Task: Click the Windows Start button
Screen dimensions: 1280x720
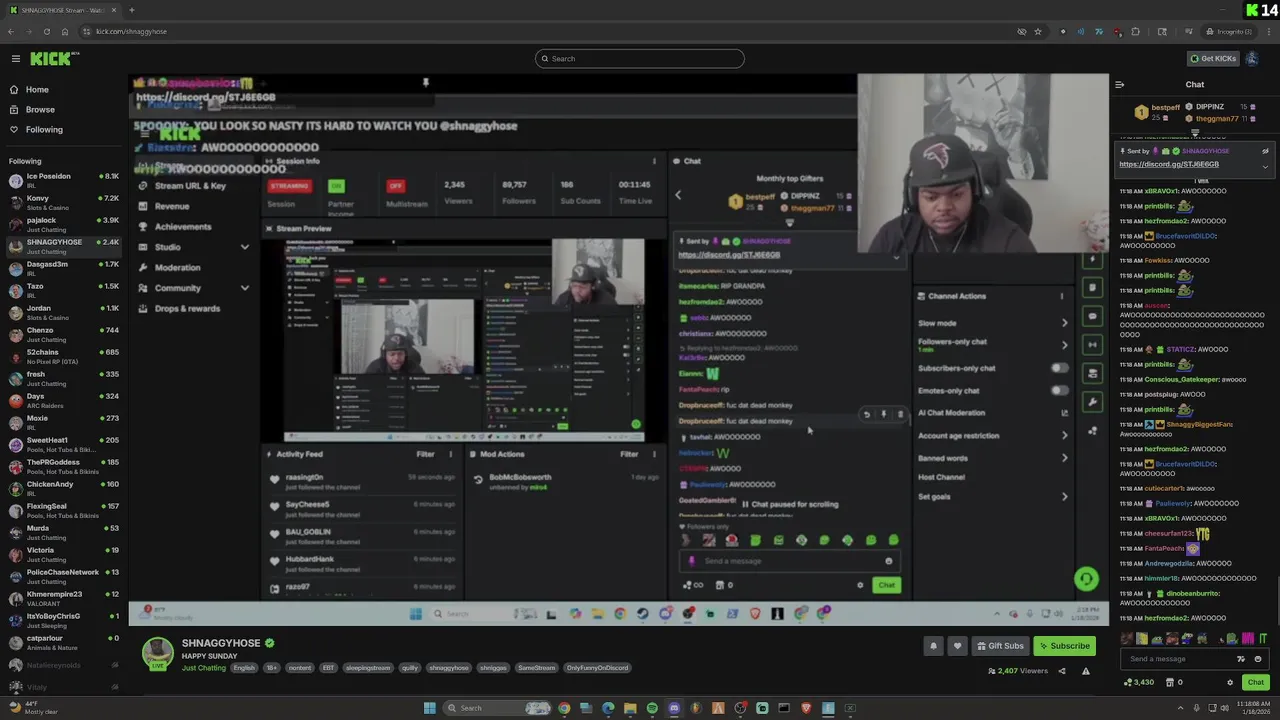Action: [430, 708]
